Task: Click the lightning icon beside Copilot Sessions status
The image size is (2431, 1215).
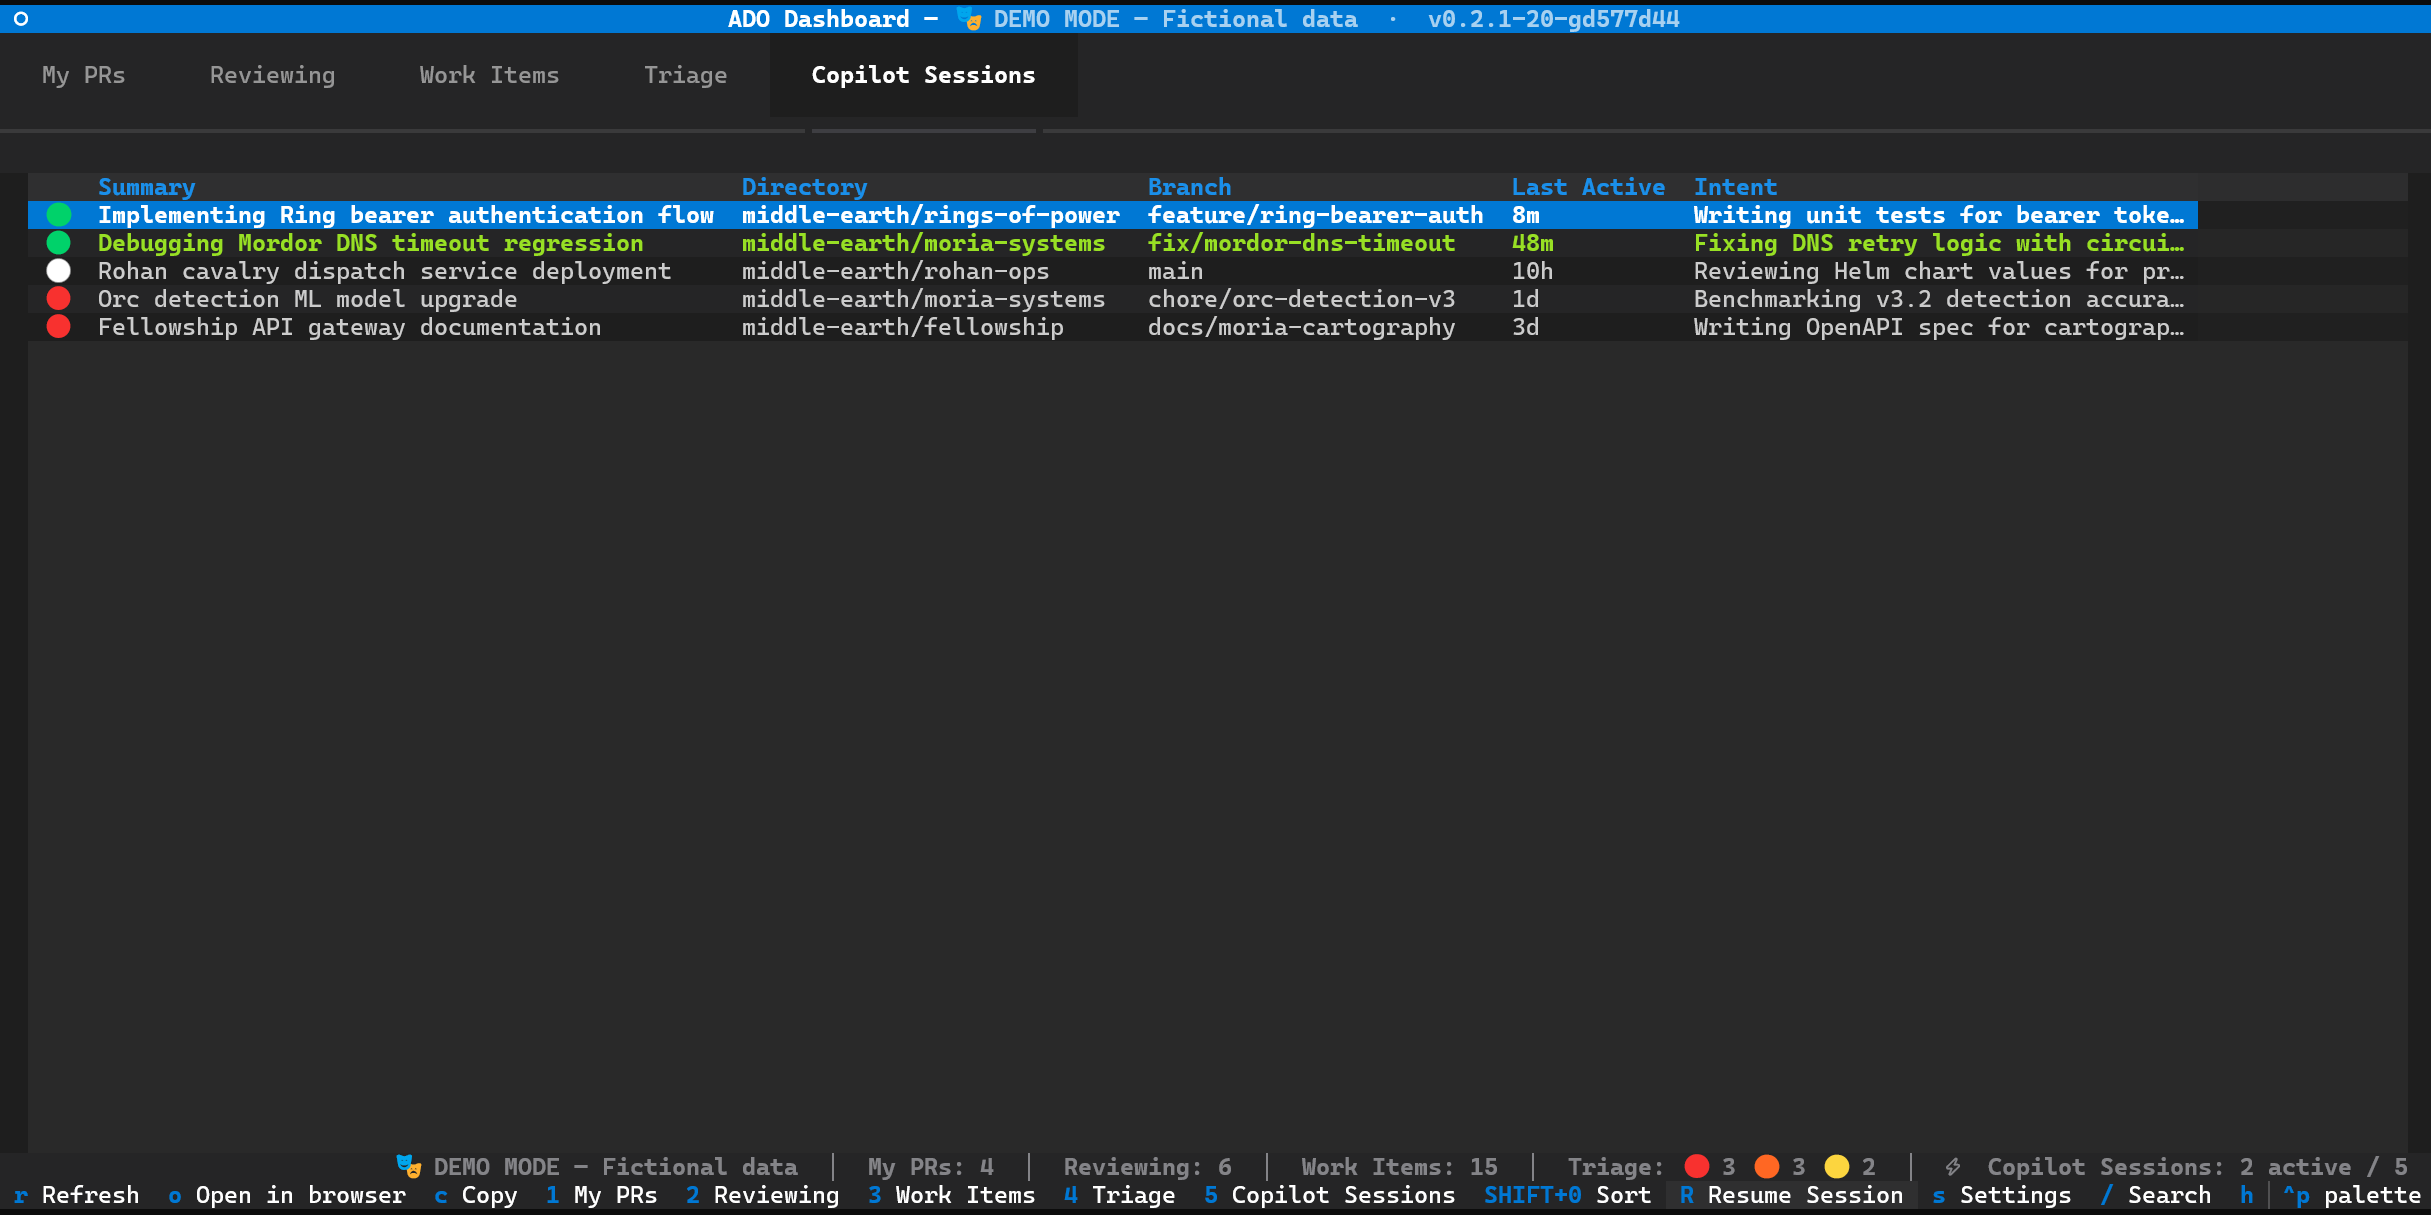Action: click(x=1953, y=1167)
